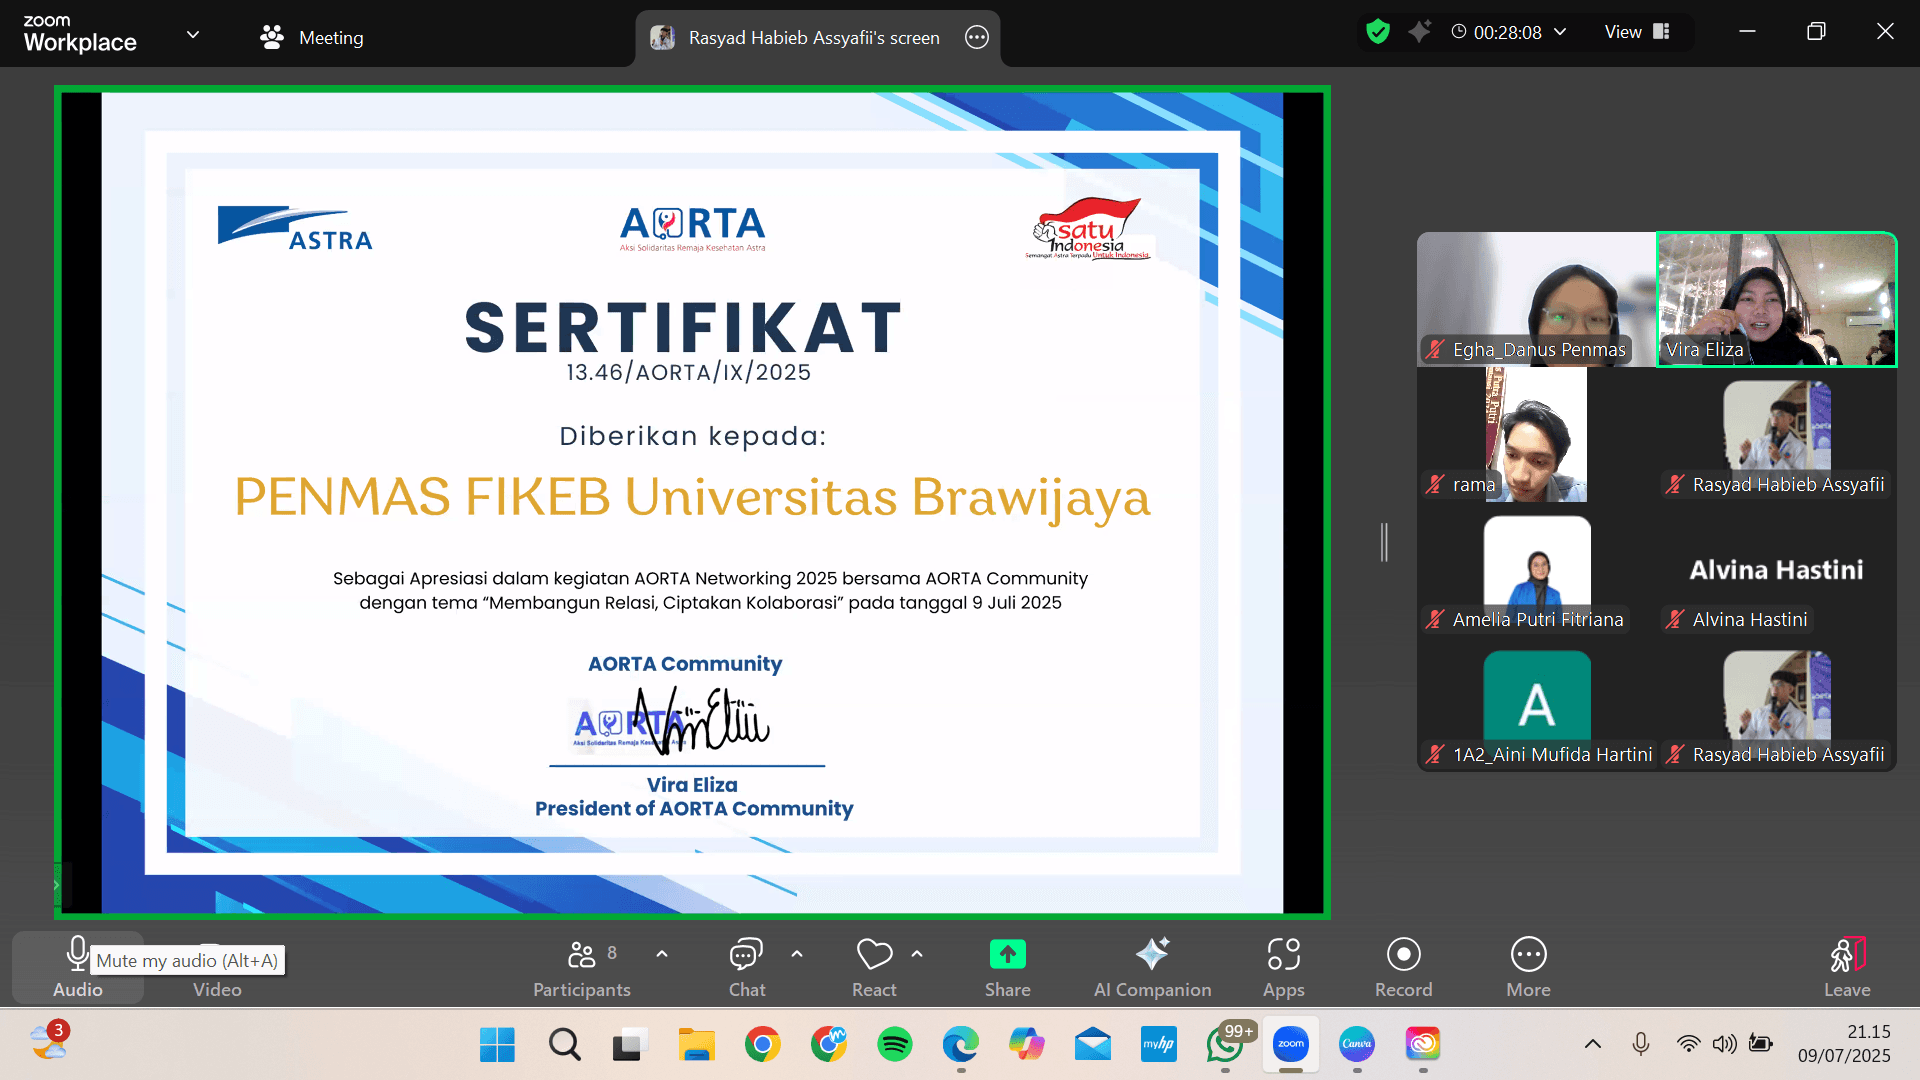Open the Zoom Apps panel
The image size is (1920, 1080).
[x=1283, y=965]
